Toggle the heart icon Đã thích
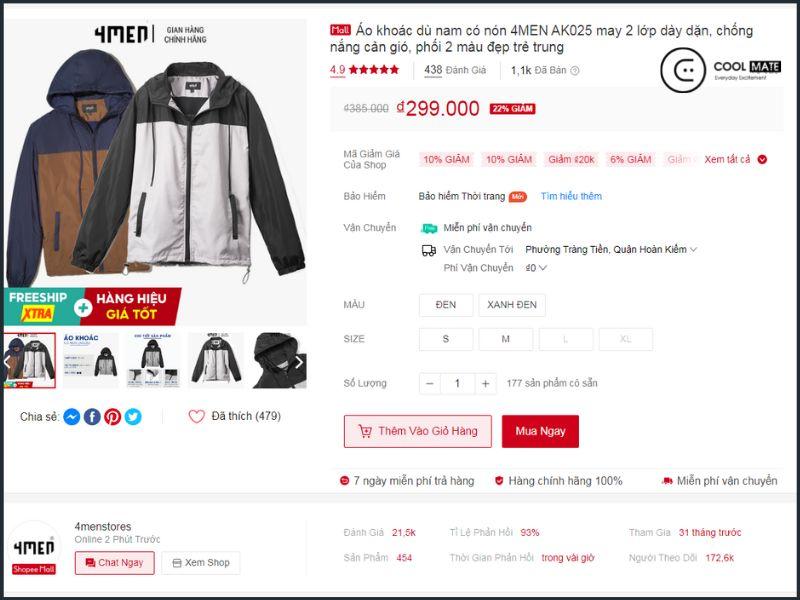The height and width of the screenshot is (600, 800). coord(196,416)
